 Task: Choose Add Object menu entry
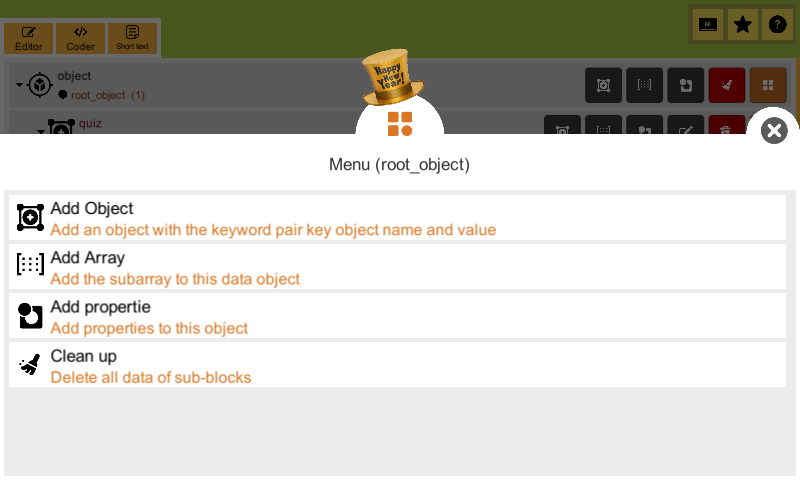397,218
